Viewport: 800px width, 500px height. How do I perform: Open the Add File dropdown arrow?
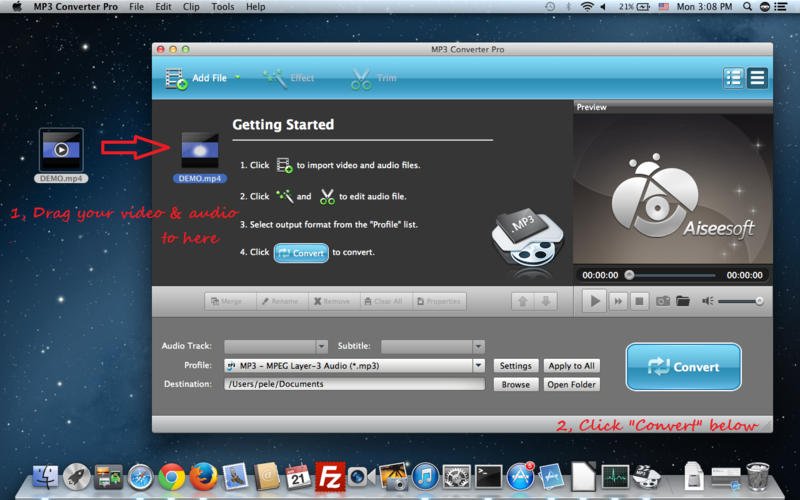[238, 78]
